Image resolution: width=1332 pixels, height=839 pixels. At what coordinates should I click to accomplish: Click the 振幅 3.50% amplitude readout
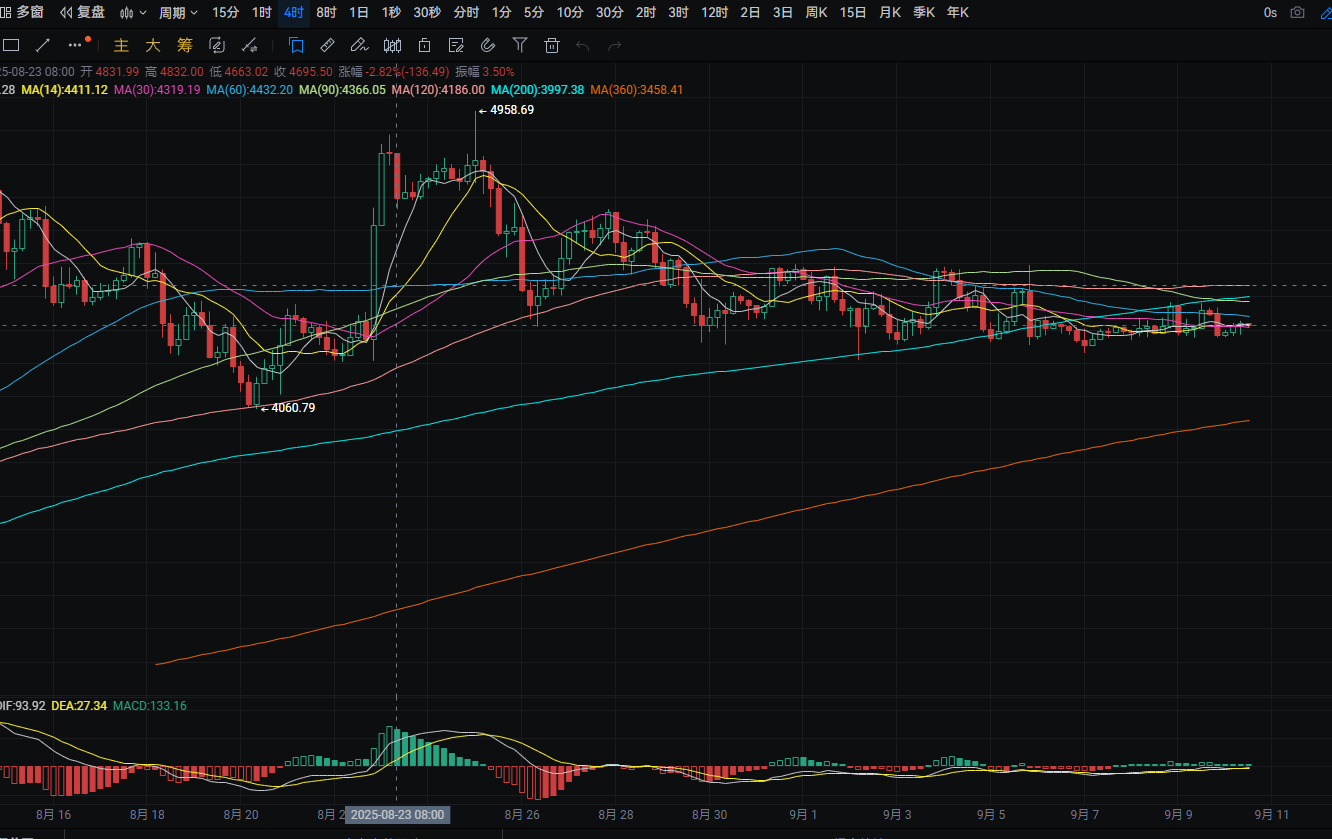pyautogui.click(x=485, y=72)
